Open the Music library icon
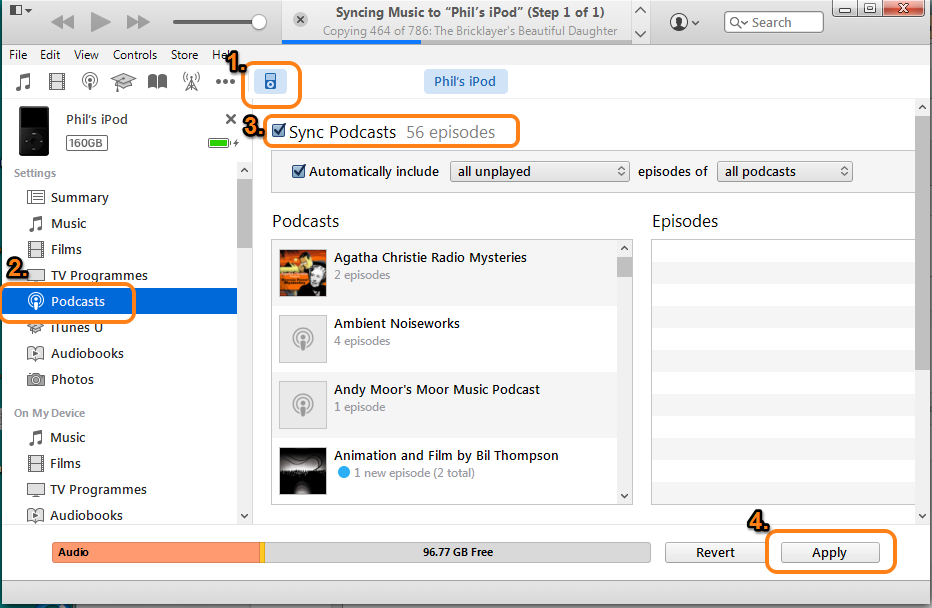 (x=24, y=81)
